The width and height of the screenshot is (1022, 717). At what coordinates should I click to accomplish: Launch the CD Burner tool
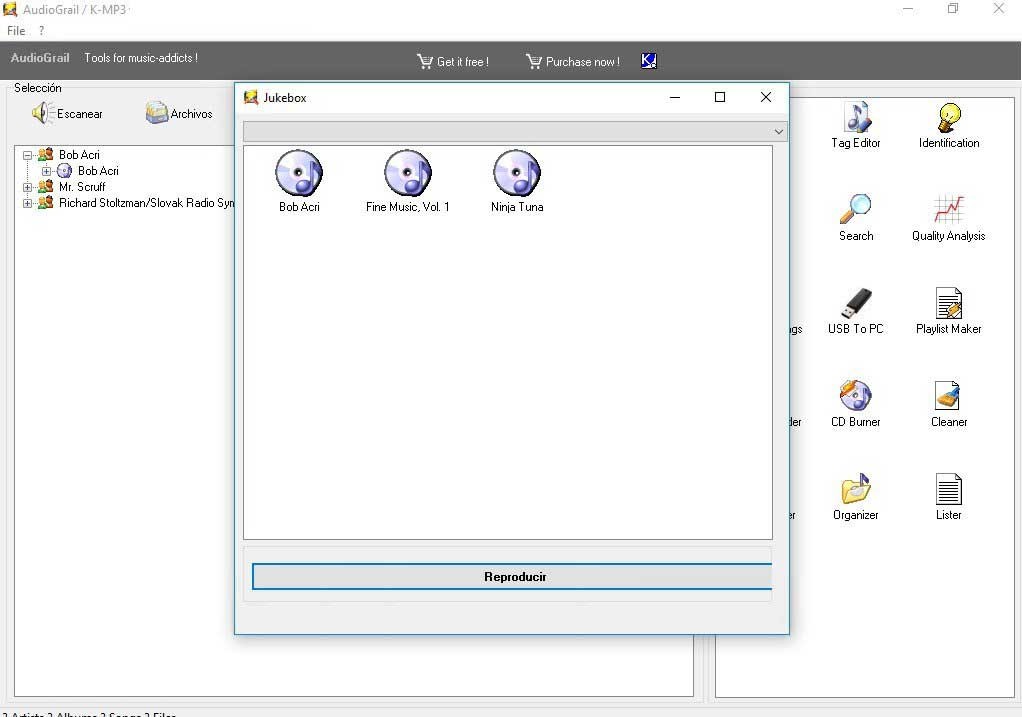pyautogui.click(x=856, y=397)
